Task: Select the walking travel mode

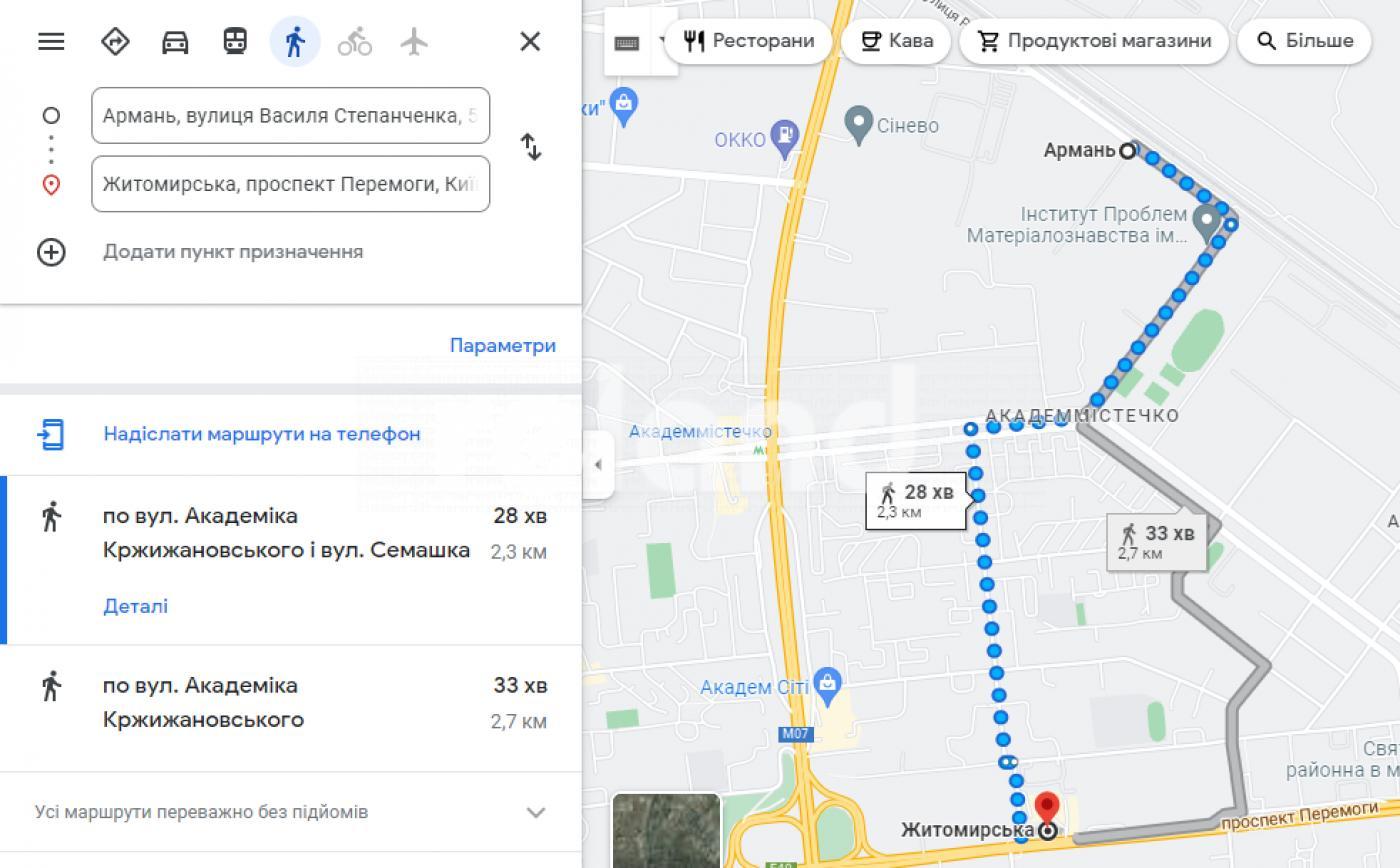Action: tap(295, 41)
